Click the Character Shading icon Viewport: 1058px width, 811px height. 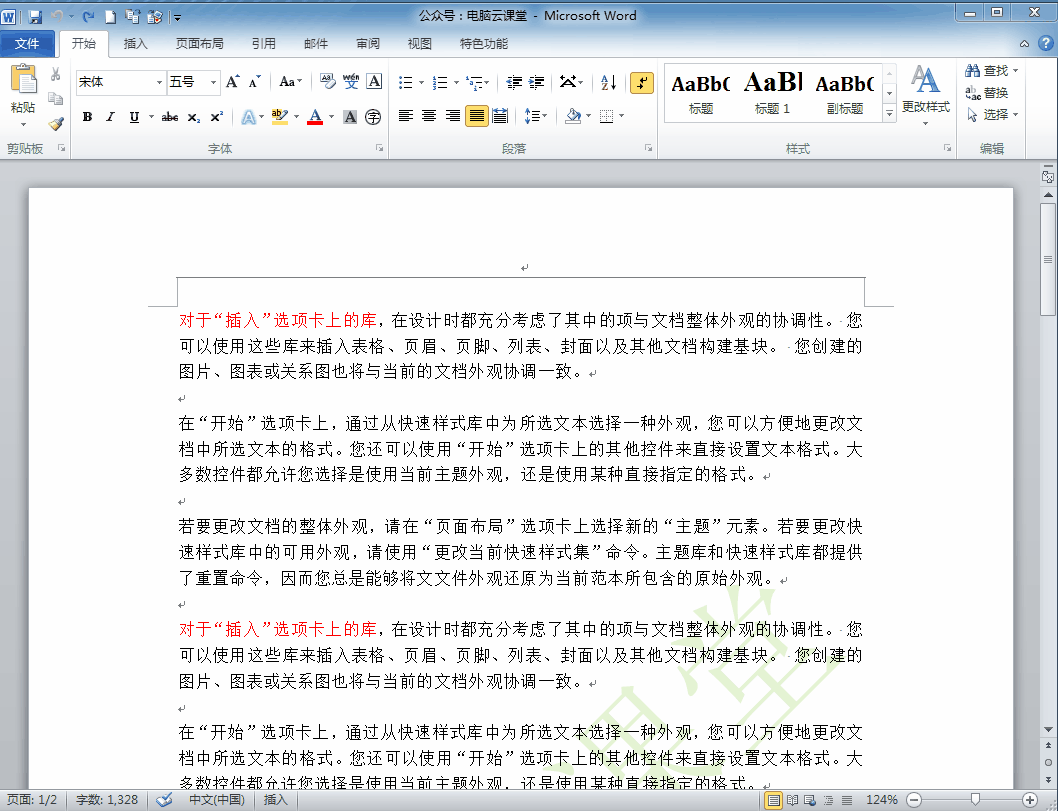coord(350,117)
